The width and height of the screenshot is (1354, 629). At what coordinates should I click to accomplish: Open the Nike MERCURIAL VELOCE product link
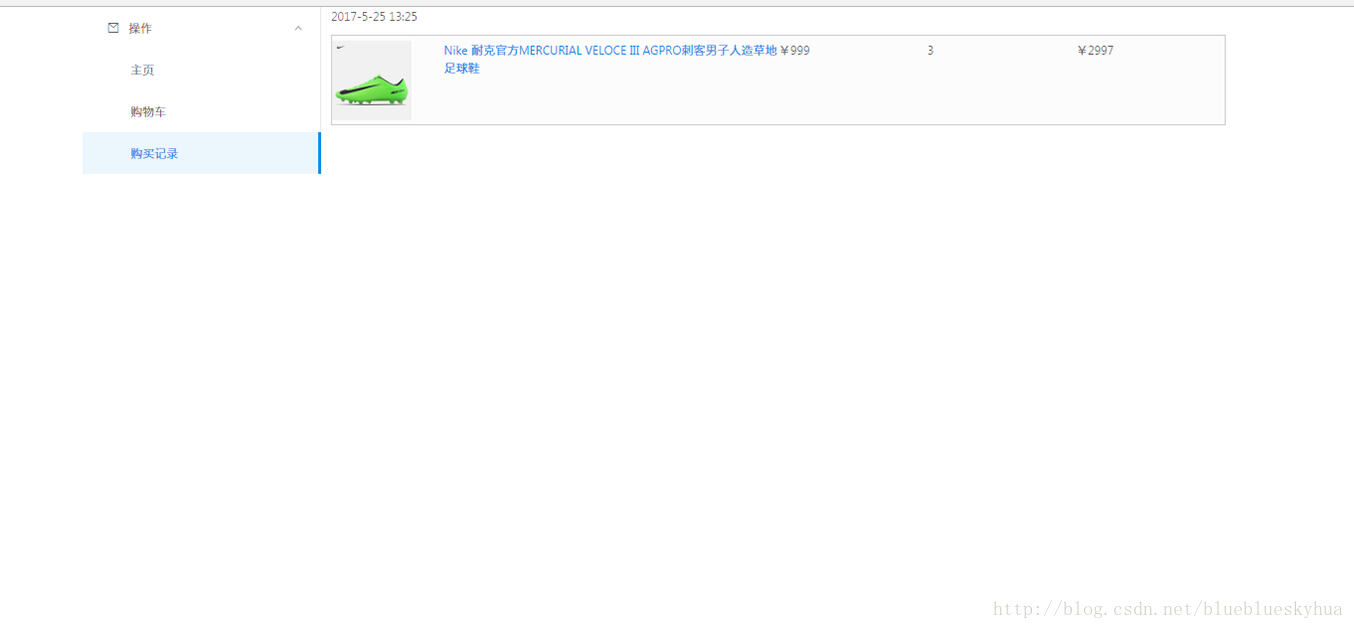(x=610, y=59)
